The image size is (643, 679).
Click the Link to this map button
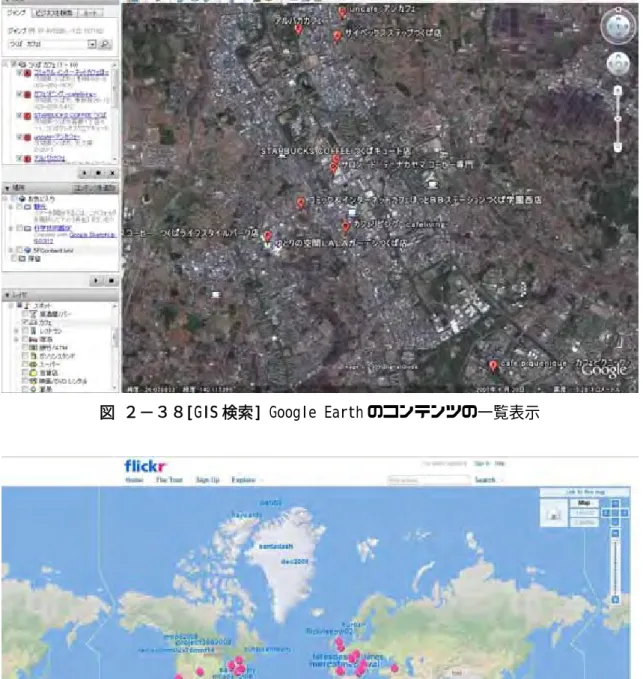point(585,492)
